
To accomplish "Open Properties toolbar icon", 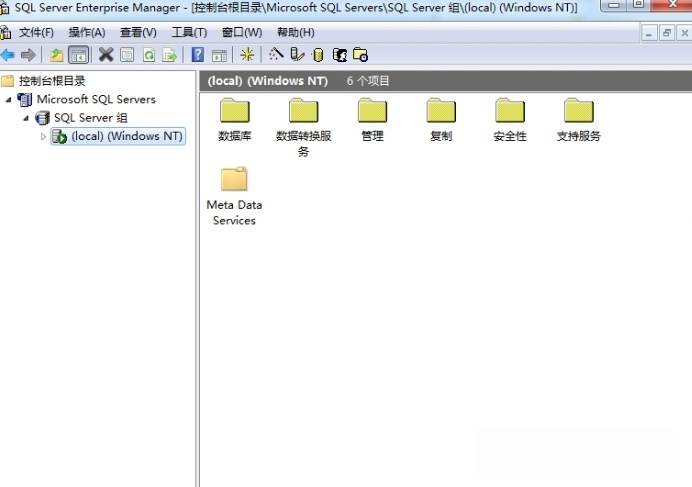I will pyautogui.click(x=127, y=55).
